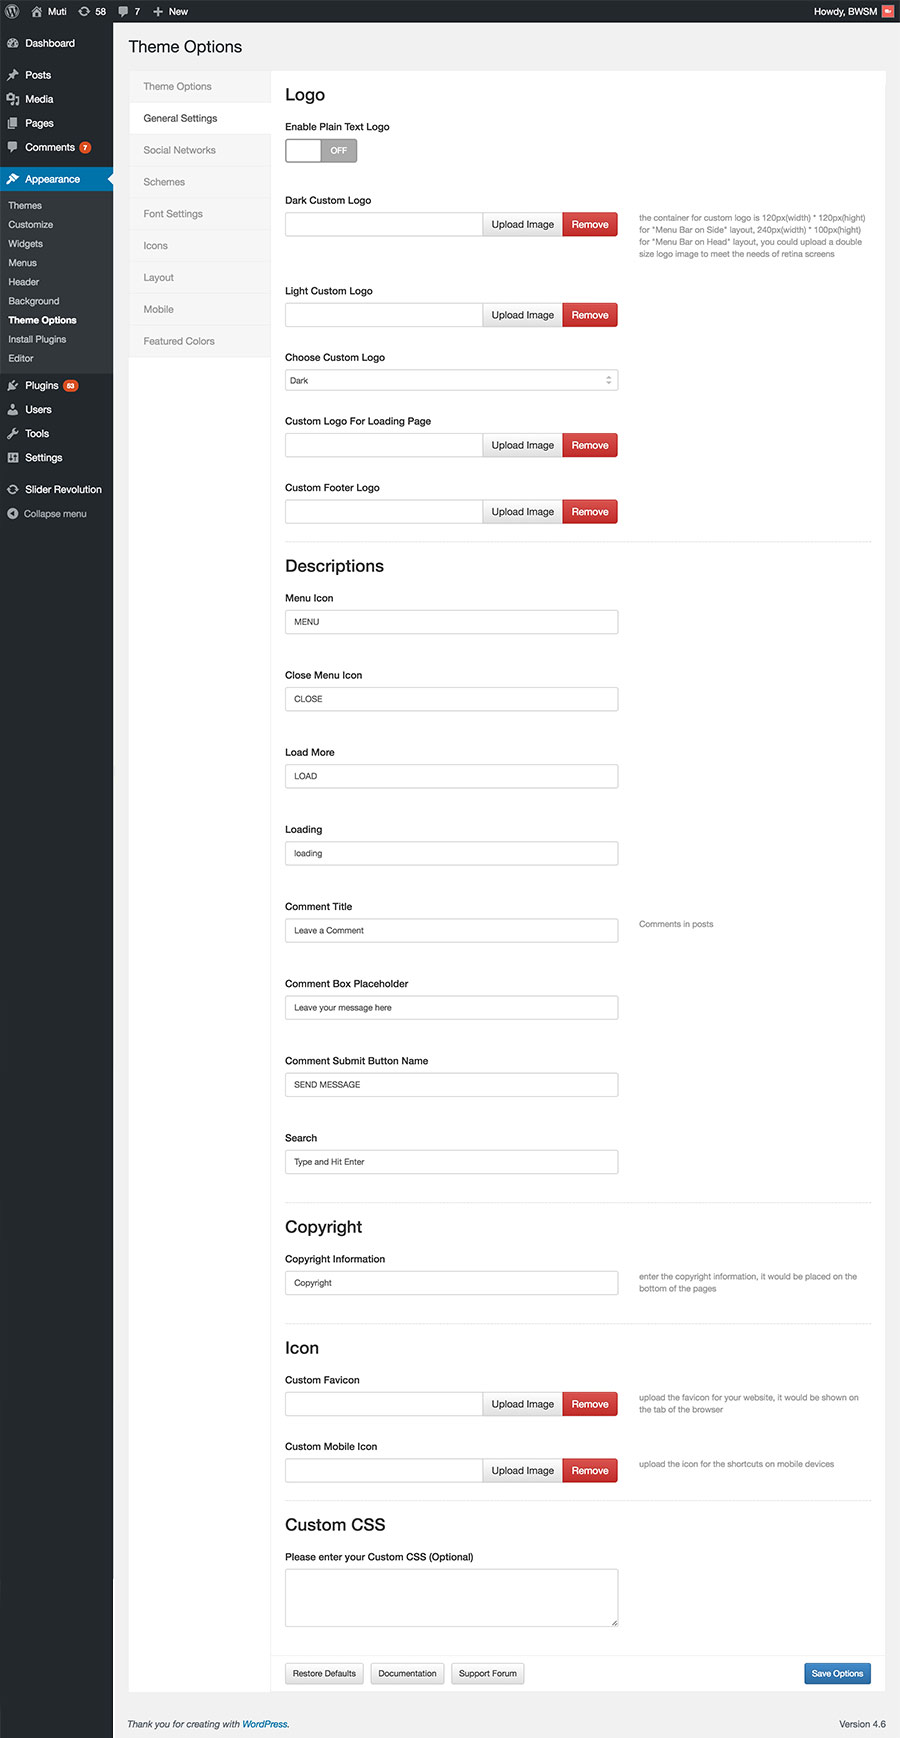Screen dimensions: 900x1738
Task: Open the Muti site home icon
Action: point(37,11)
